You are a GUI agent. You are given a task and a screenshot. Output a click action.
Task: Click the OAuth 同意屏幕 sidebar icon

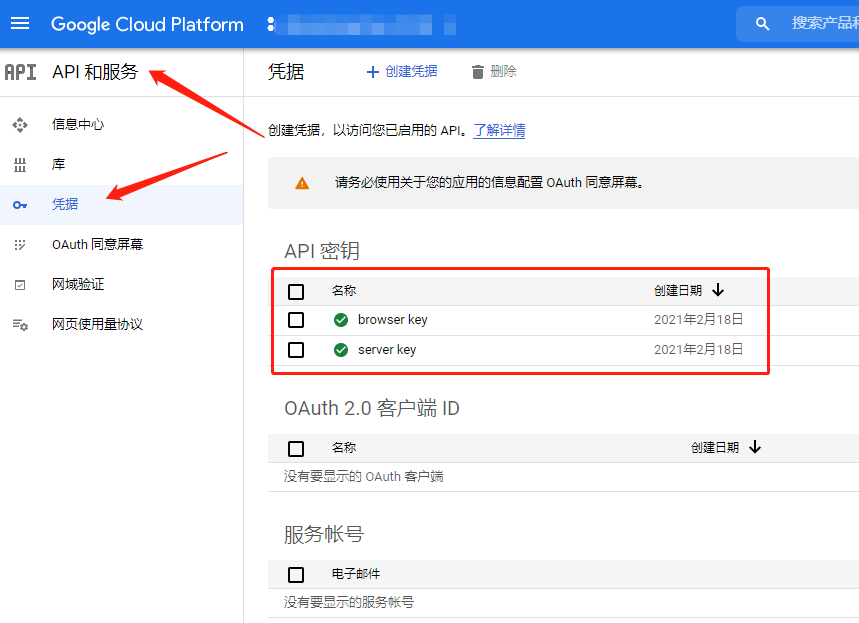pos(20,245)
